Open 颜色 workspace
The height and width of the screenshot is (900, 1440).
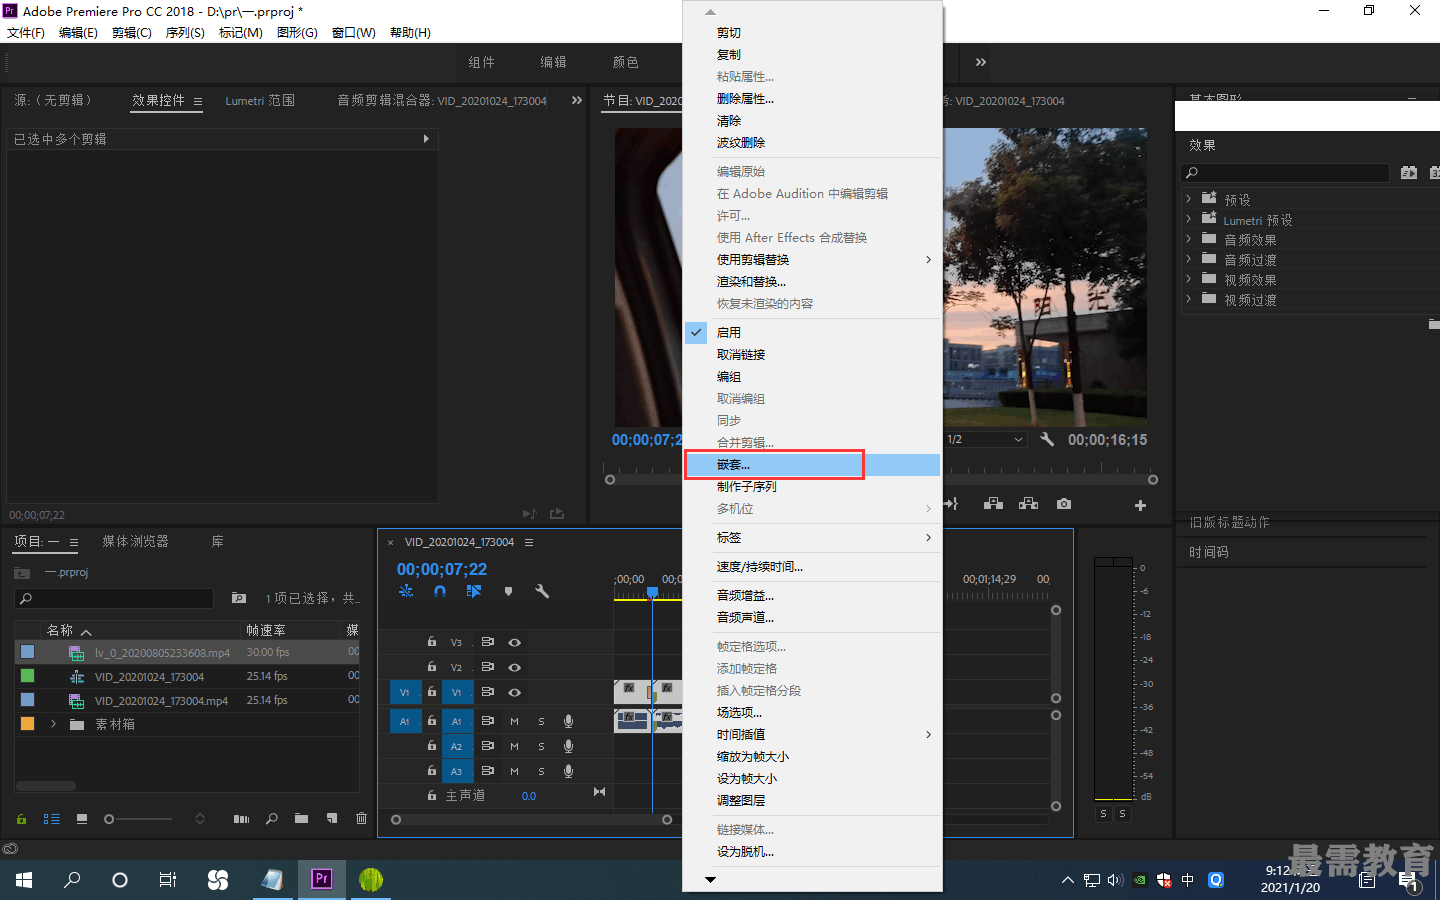pyautogui.click(x=625, y=62)
